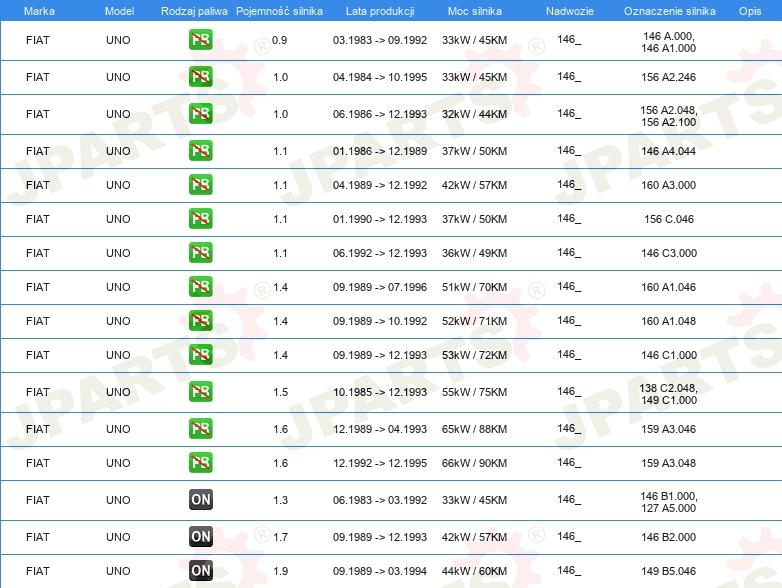Image resolution: width=782 pixels, height=588 pixels.
Task: Click production years 04.1984 -> 10.1995
Action: 380,77
